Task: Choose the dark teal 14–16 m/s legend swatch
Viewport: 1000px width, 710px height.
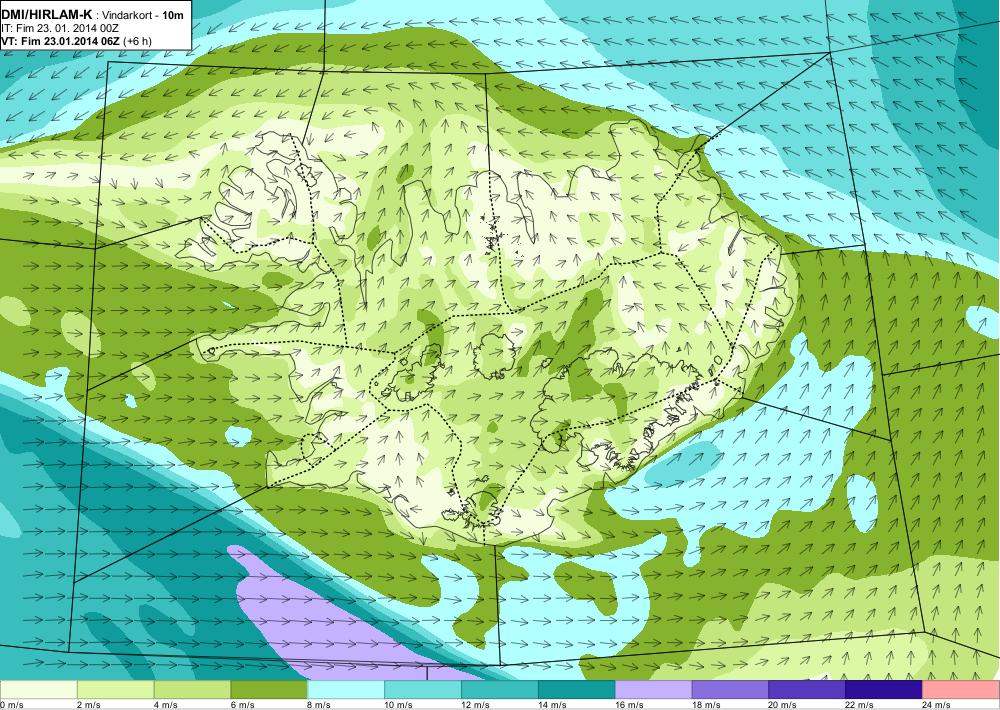Action: tap(577, 690)
